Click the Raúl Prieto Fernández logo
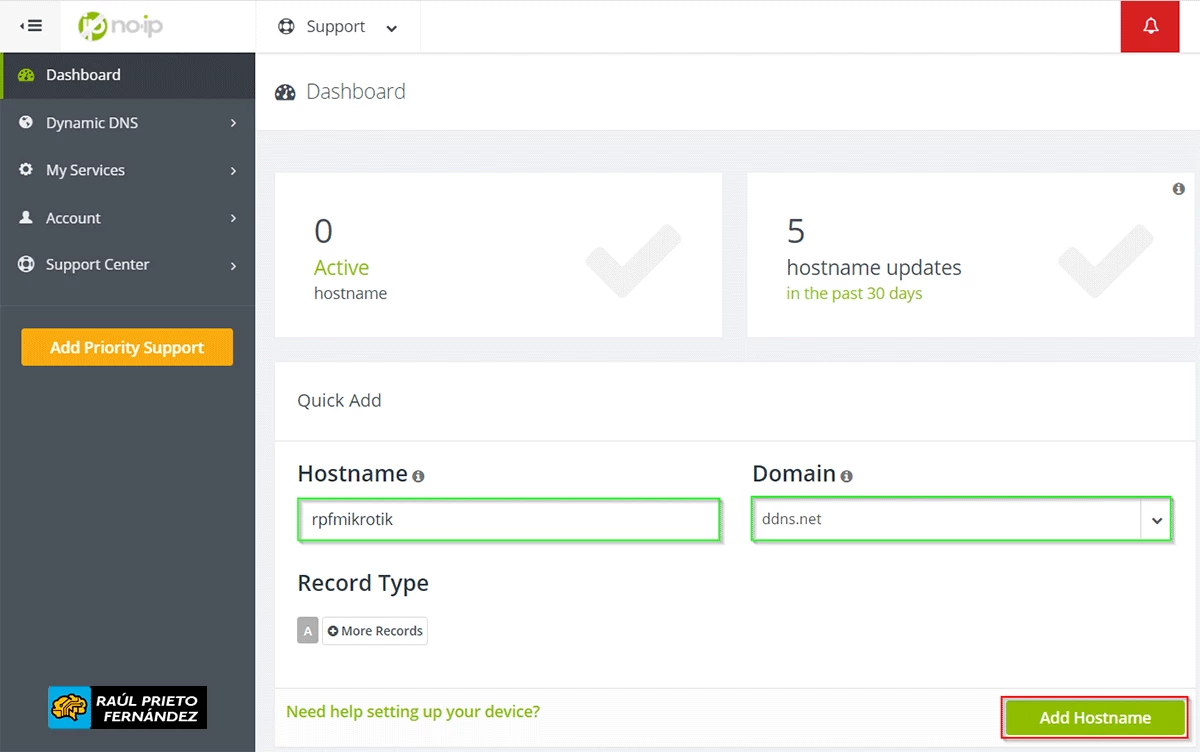Image resolution: width=1200 pixels, height=752 pixels. coord(127,707)
